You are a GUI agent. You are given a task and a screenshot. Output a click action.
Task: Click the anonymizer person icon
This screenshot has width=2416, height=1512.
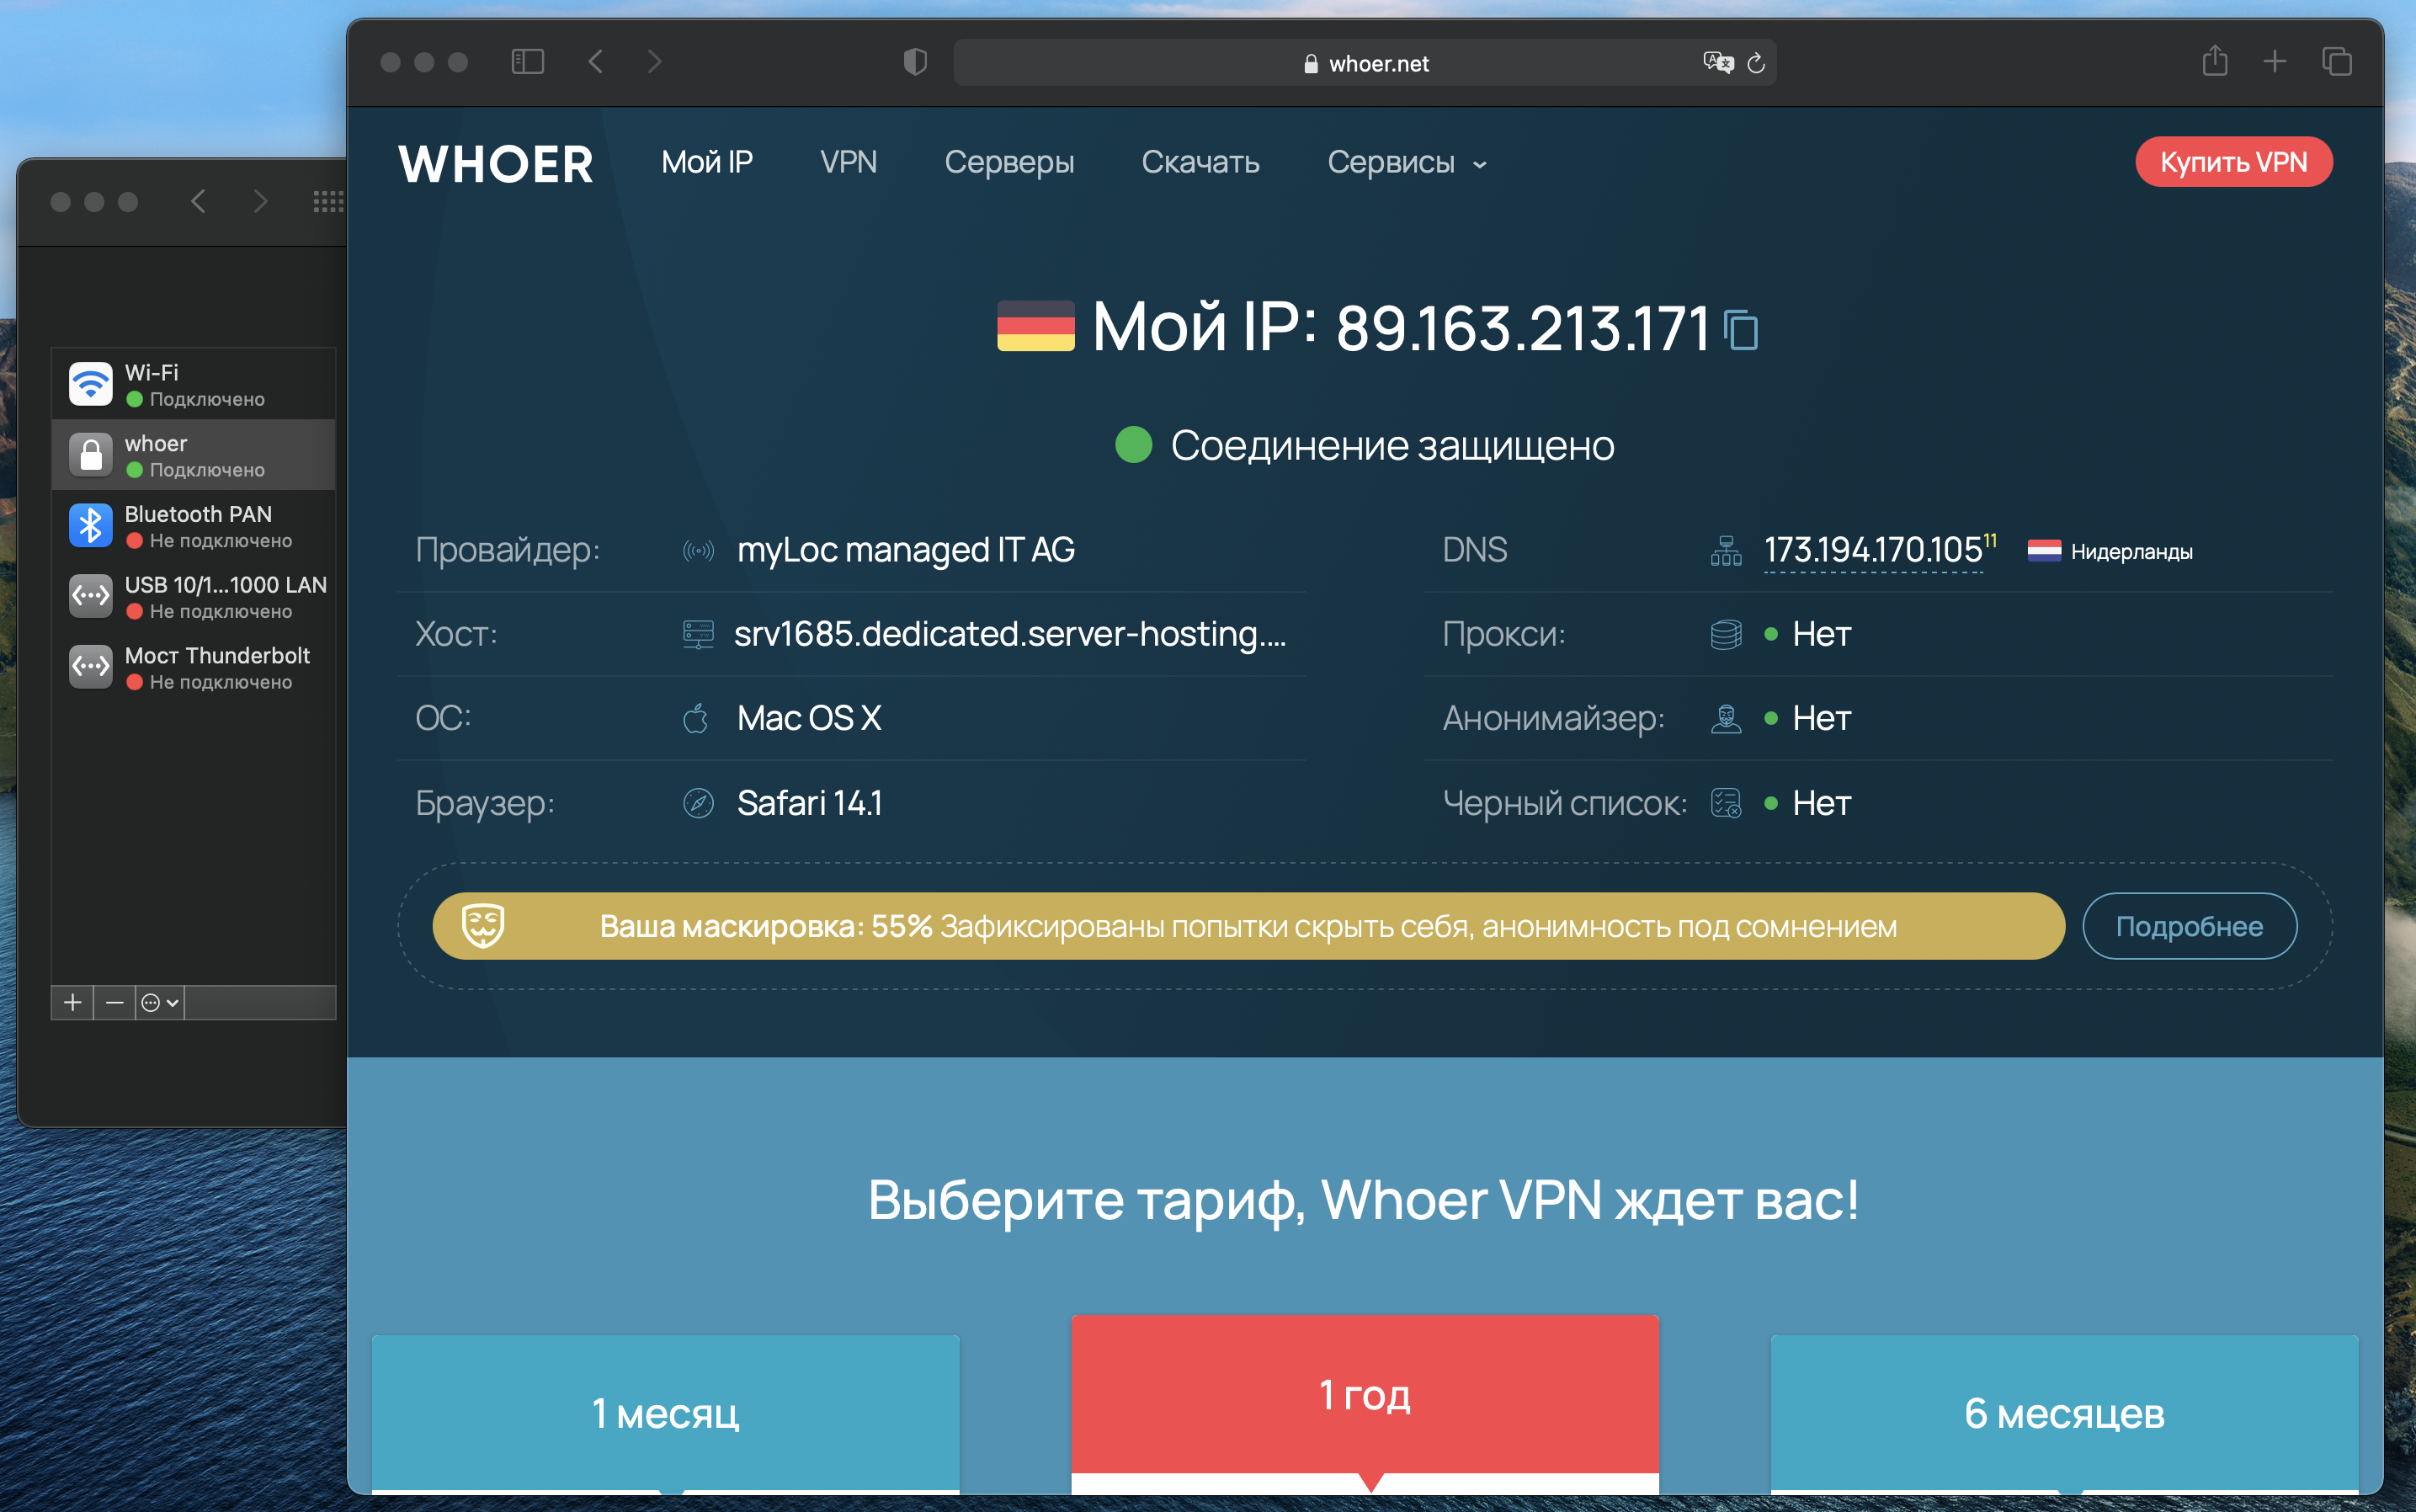[1726, 718]
